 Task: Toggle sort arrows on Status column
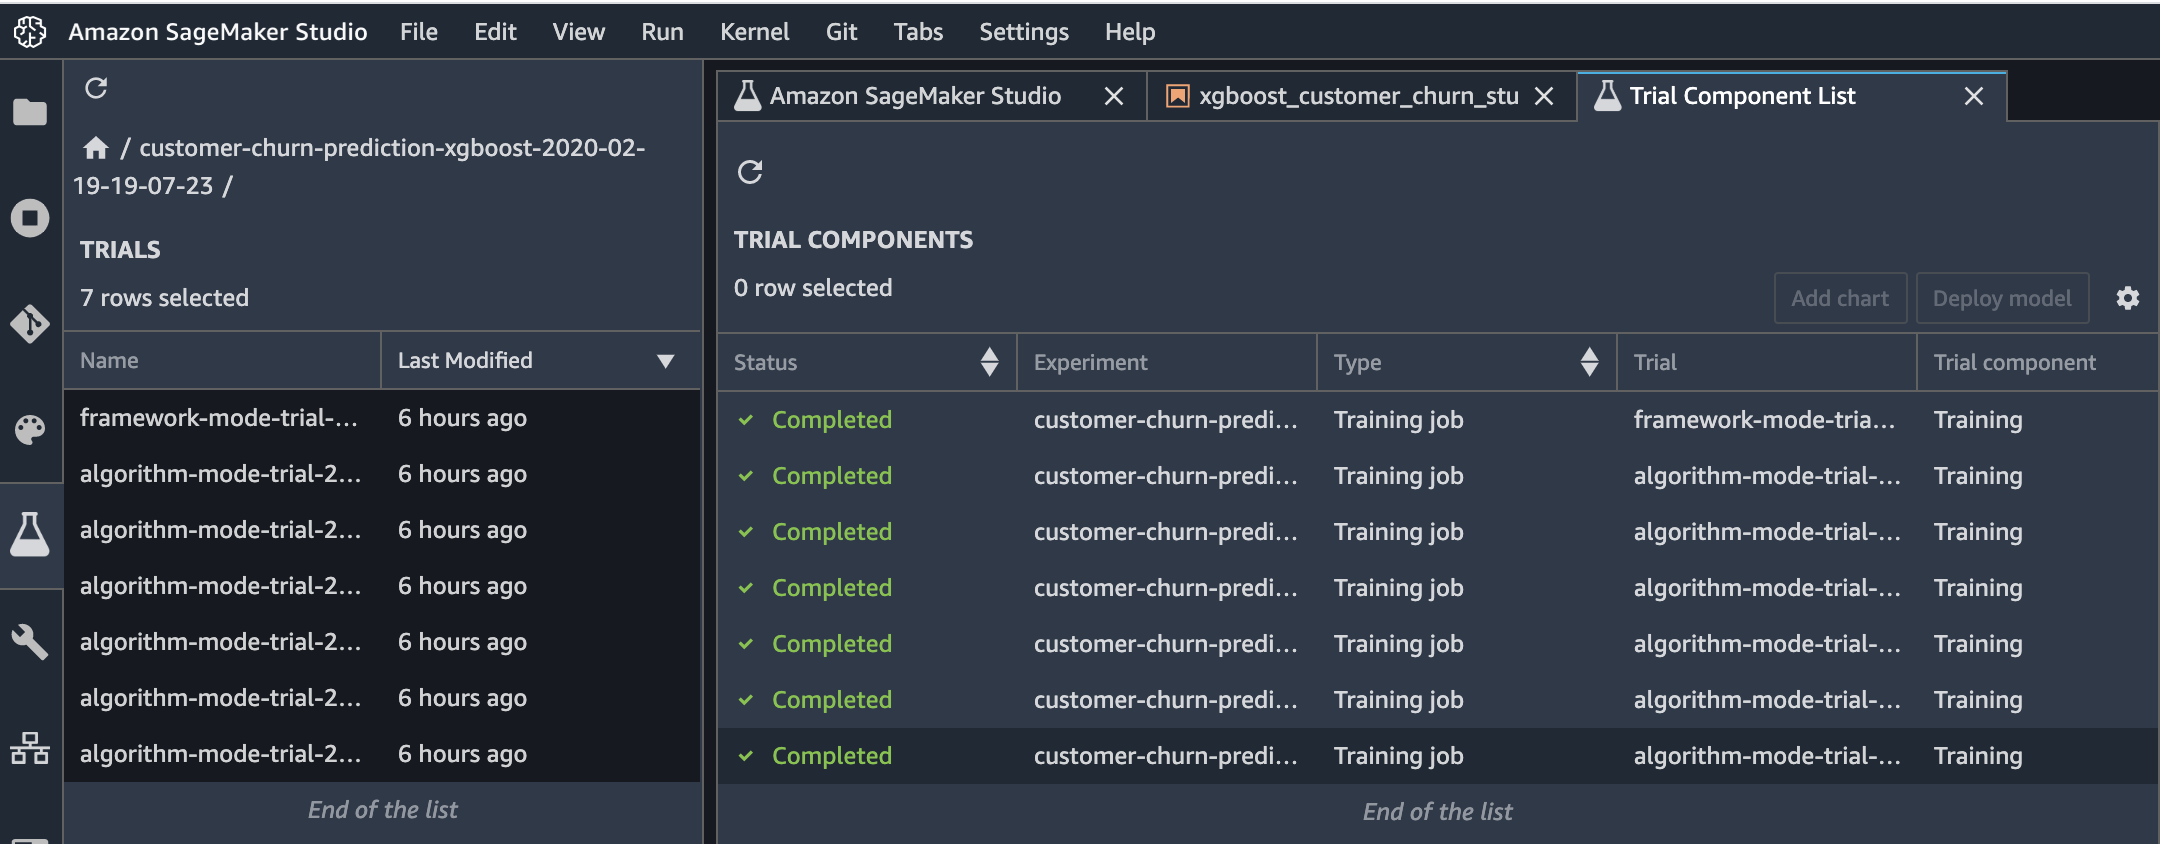pyautogui.click(x=990, y=362)
